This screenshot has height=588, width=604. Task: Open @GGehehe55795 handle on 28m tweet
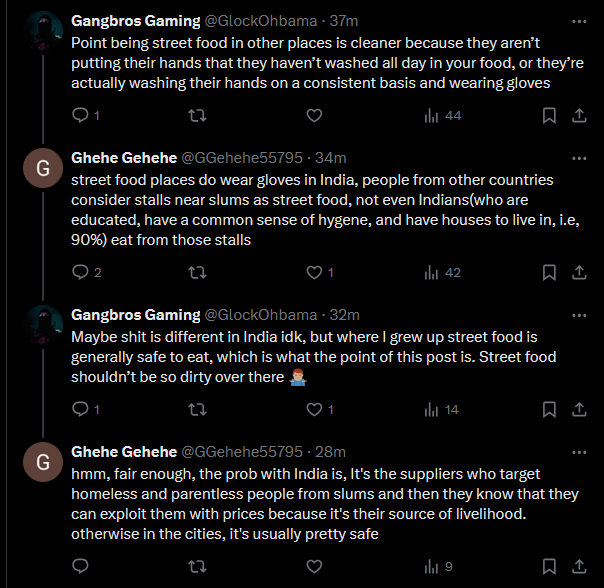click(x=242, y=452)
